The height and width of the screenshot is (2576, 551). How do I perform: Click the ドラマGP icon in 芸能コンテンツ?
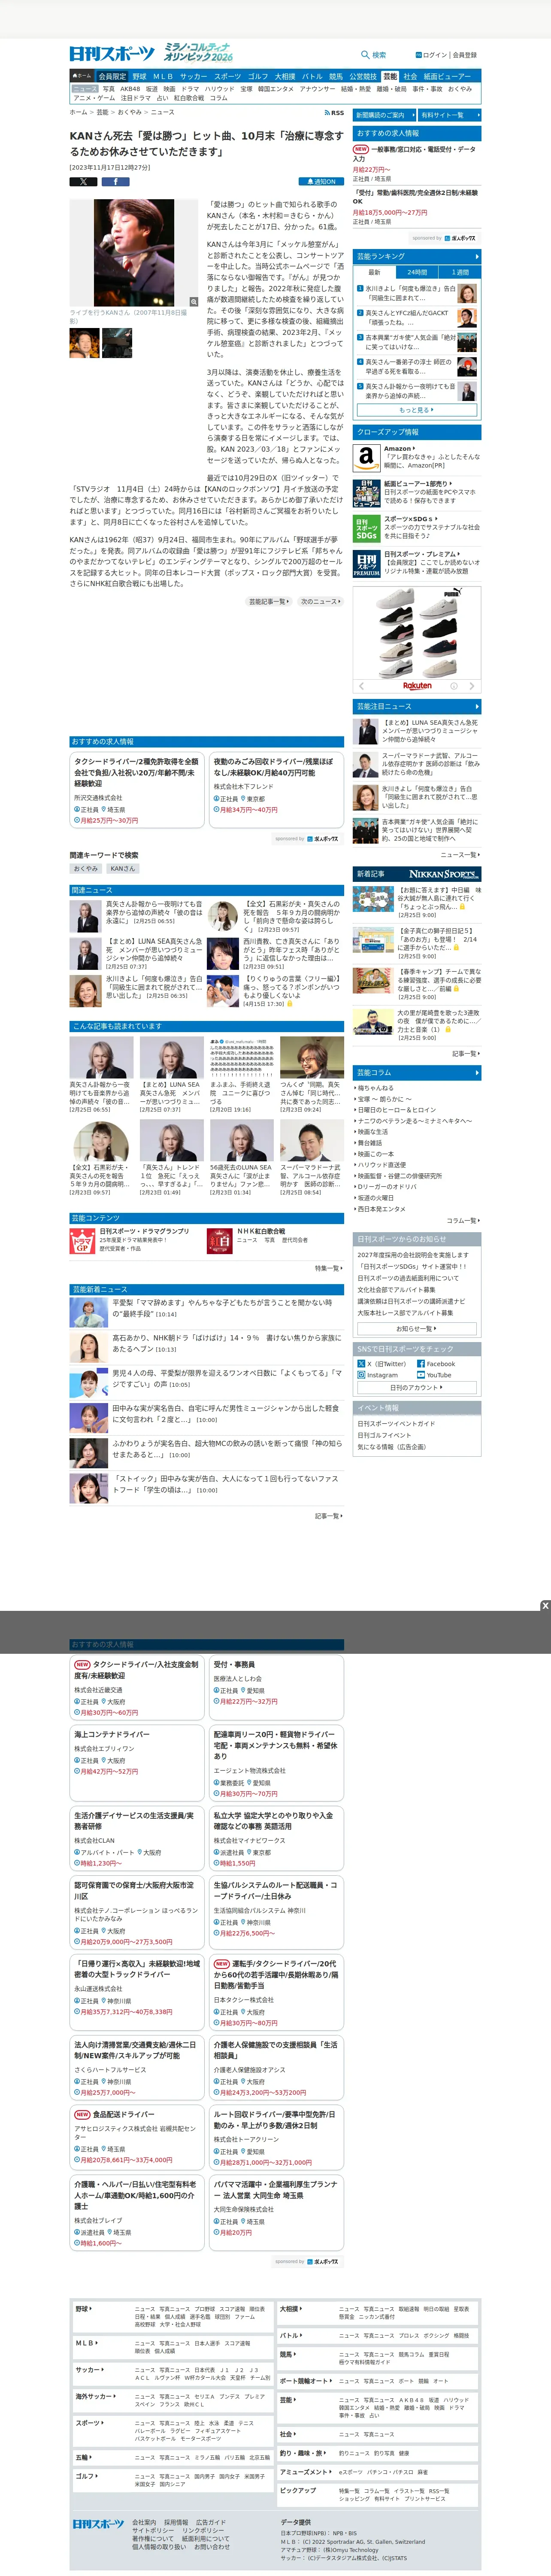[x=82, y=1241]
